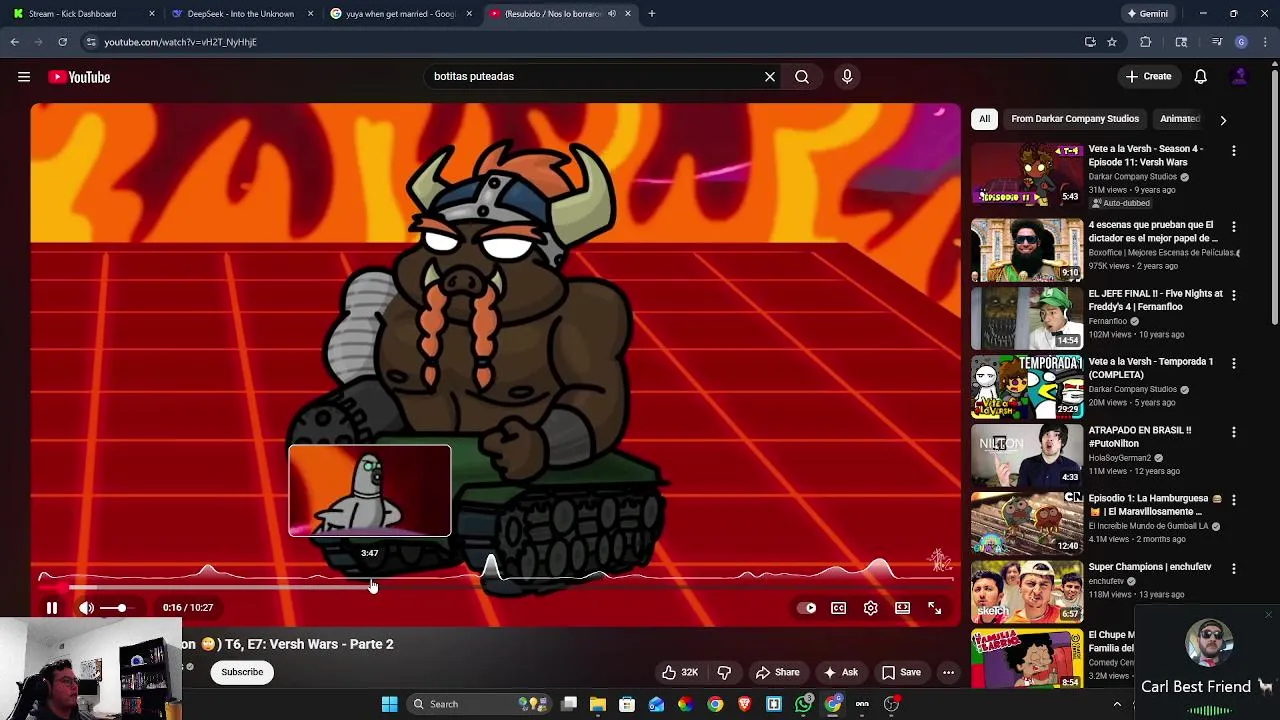
Task: Open Gemini in Chrome
Action: [1146, 14]
